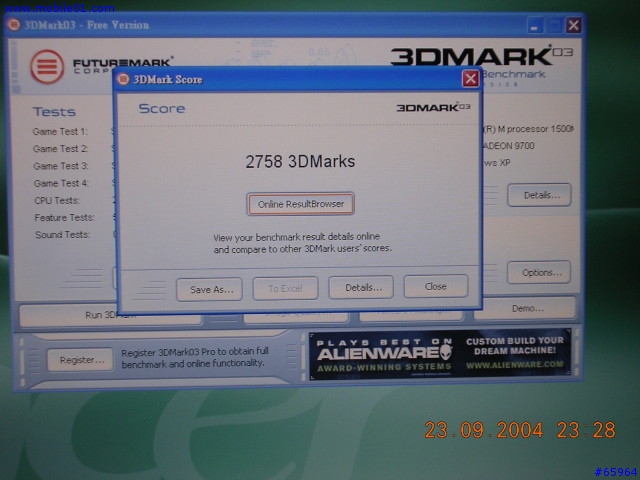This screenshot has height=480, width=640.
Task: Click the 'CPU Tests:' label
Action: pyautogui.click(x=57, y=200)
